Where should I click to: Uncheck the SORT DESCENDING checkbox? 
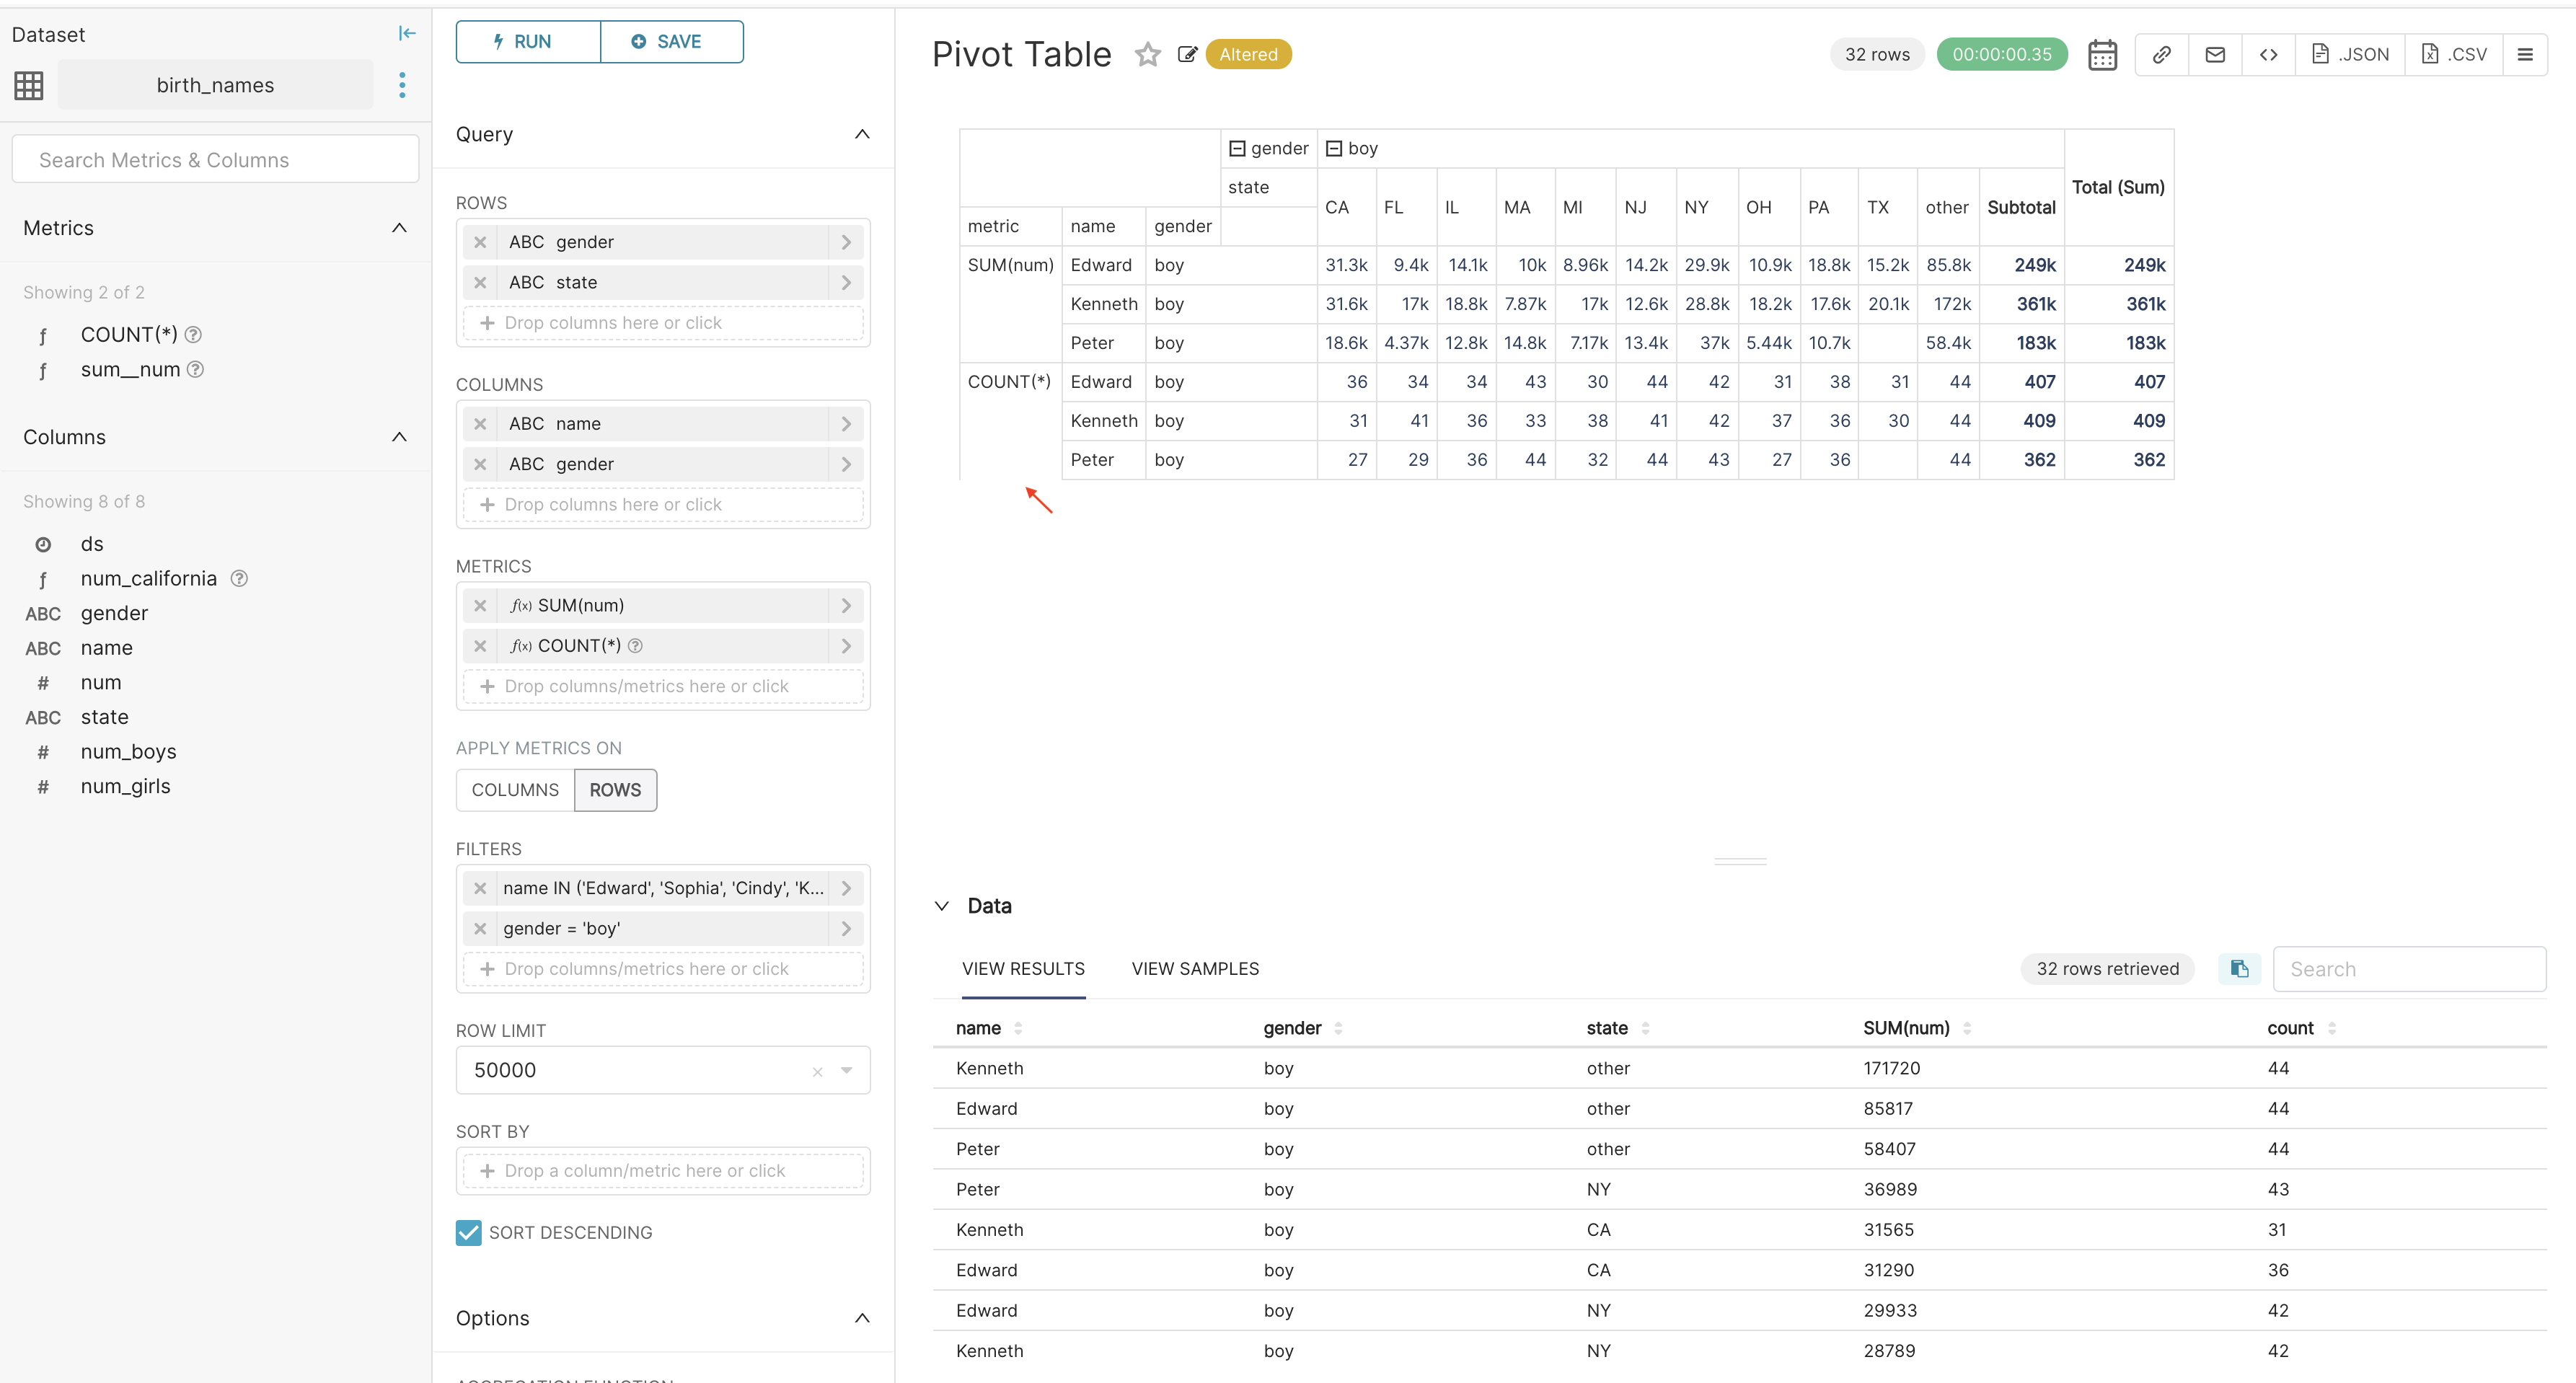(467, 1232)
